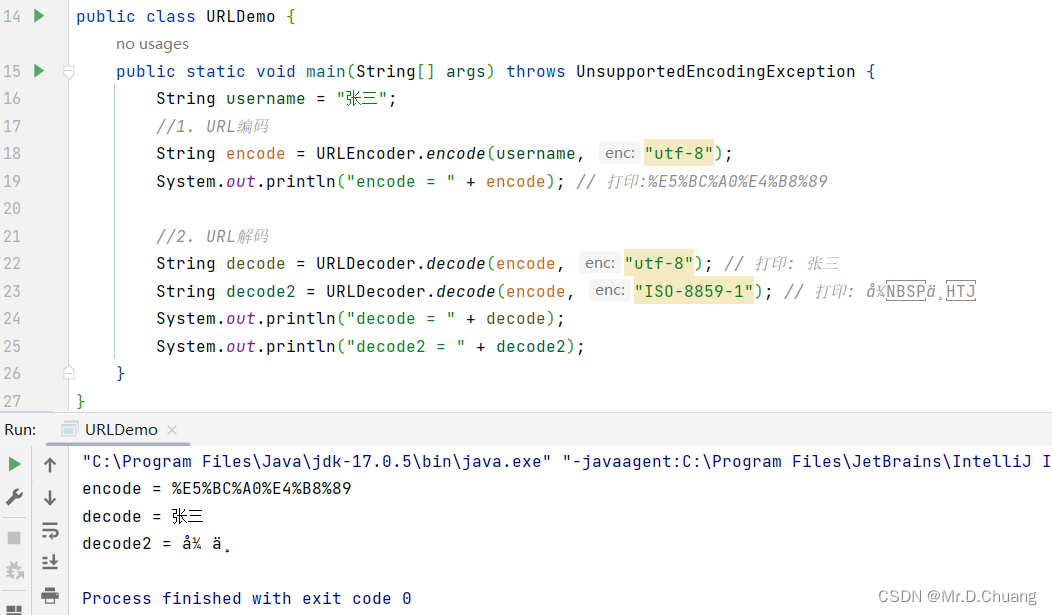Collapse code block at line 26 fold marker

click(x=68, y=373)
